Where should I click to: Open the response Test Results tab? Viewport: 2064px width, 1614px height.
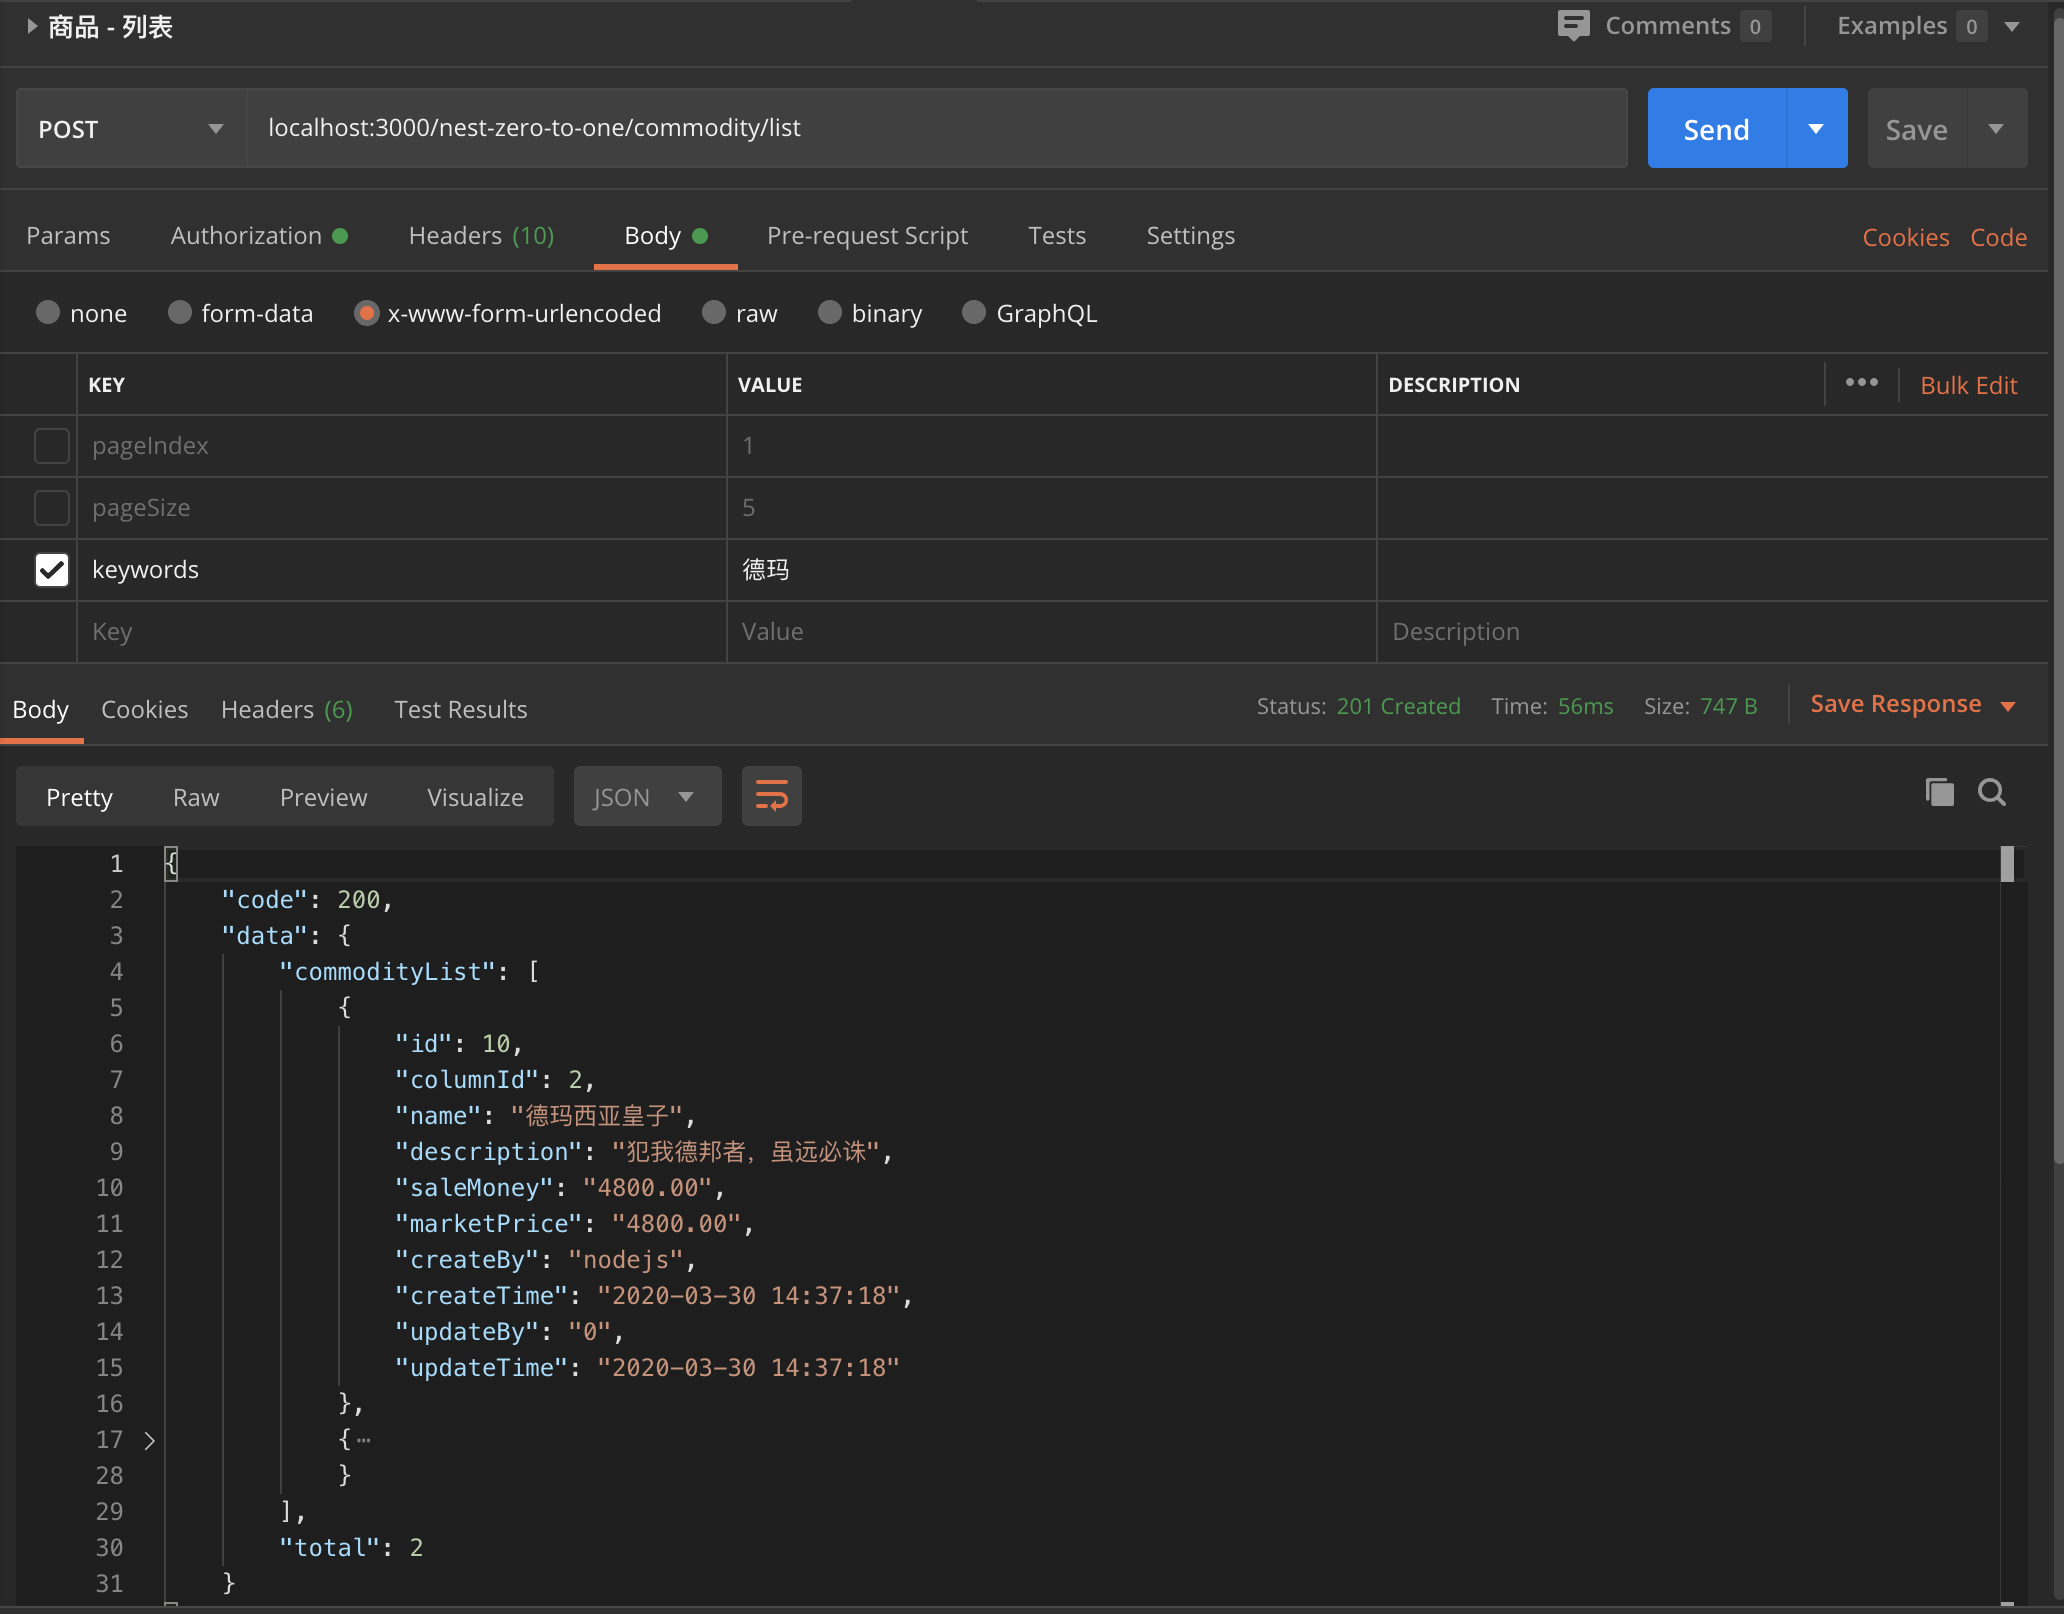pyautogui.click(x=460, y=709)
